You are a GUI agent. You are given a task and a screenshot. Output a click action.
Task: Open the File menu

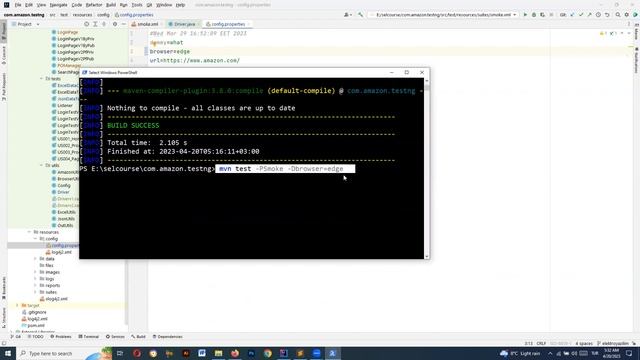18,5
